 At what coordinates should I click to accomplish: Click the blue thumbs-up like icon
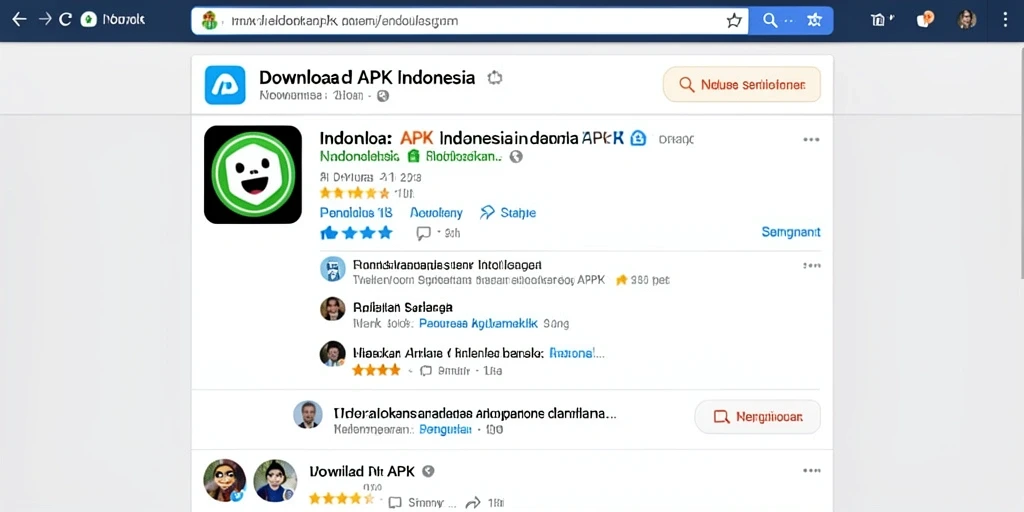(x=328, y=232)
